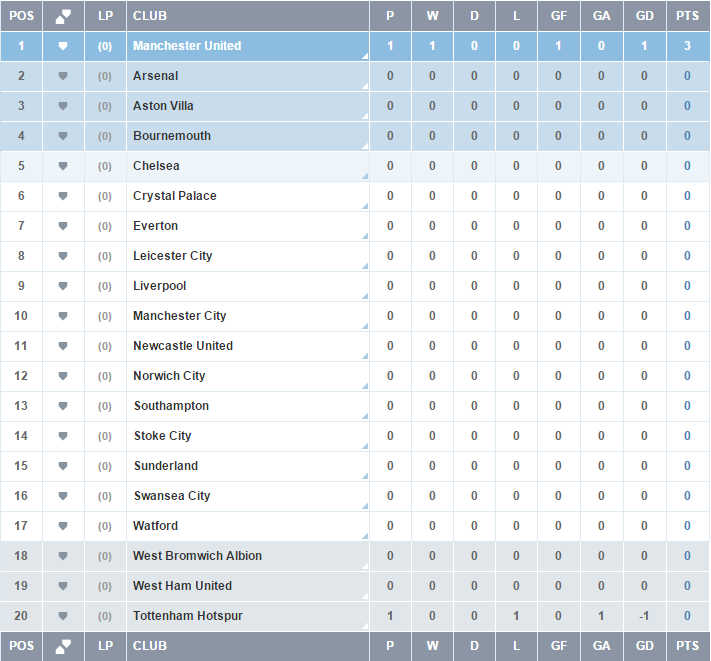The height and width of the screenshot is (661, 711).
Task: Open the Leicester City club link
Action: click(173, 256)
